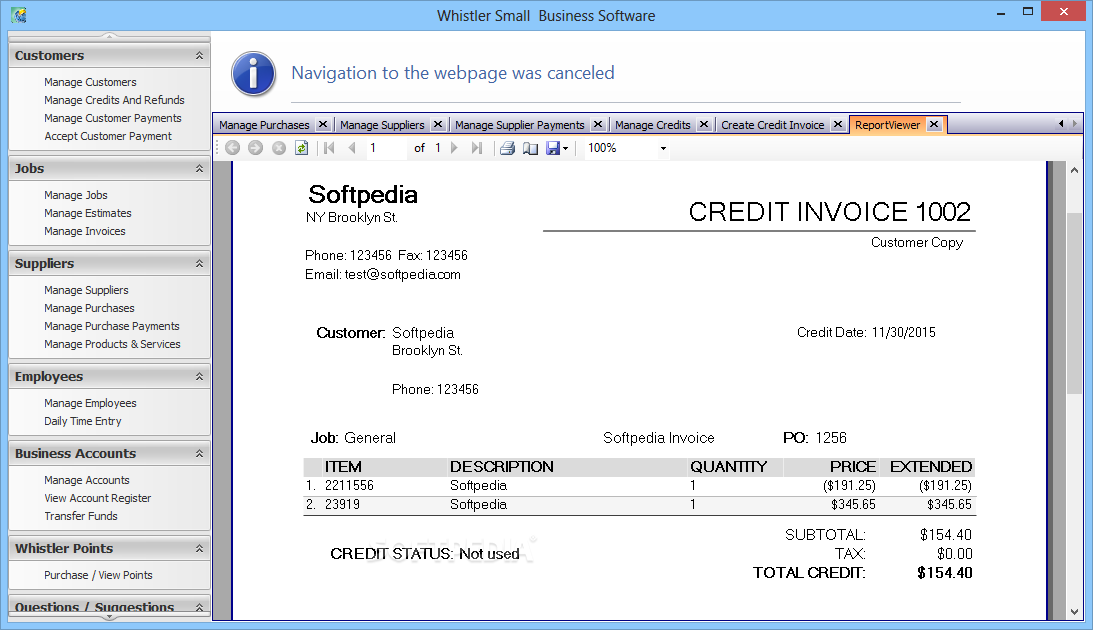Click the Forward navigation arrow in report toolbar
Screen dimensions: 1093x630
pos(256,148)
